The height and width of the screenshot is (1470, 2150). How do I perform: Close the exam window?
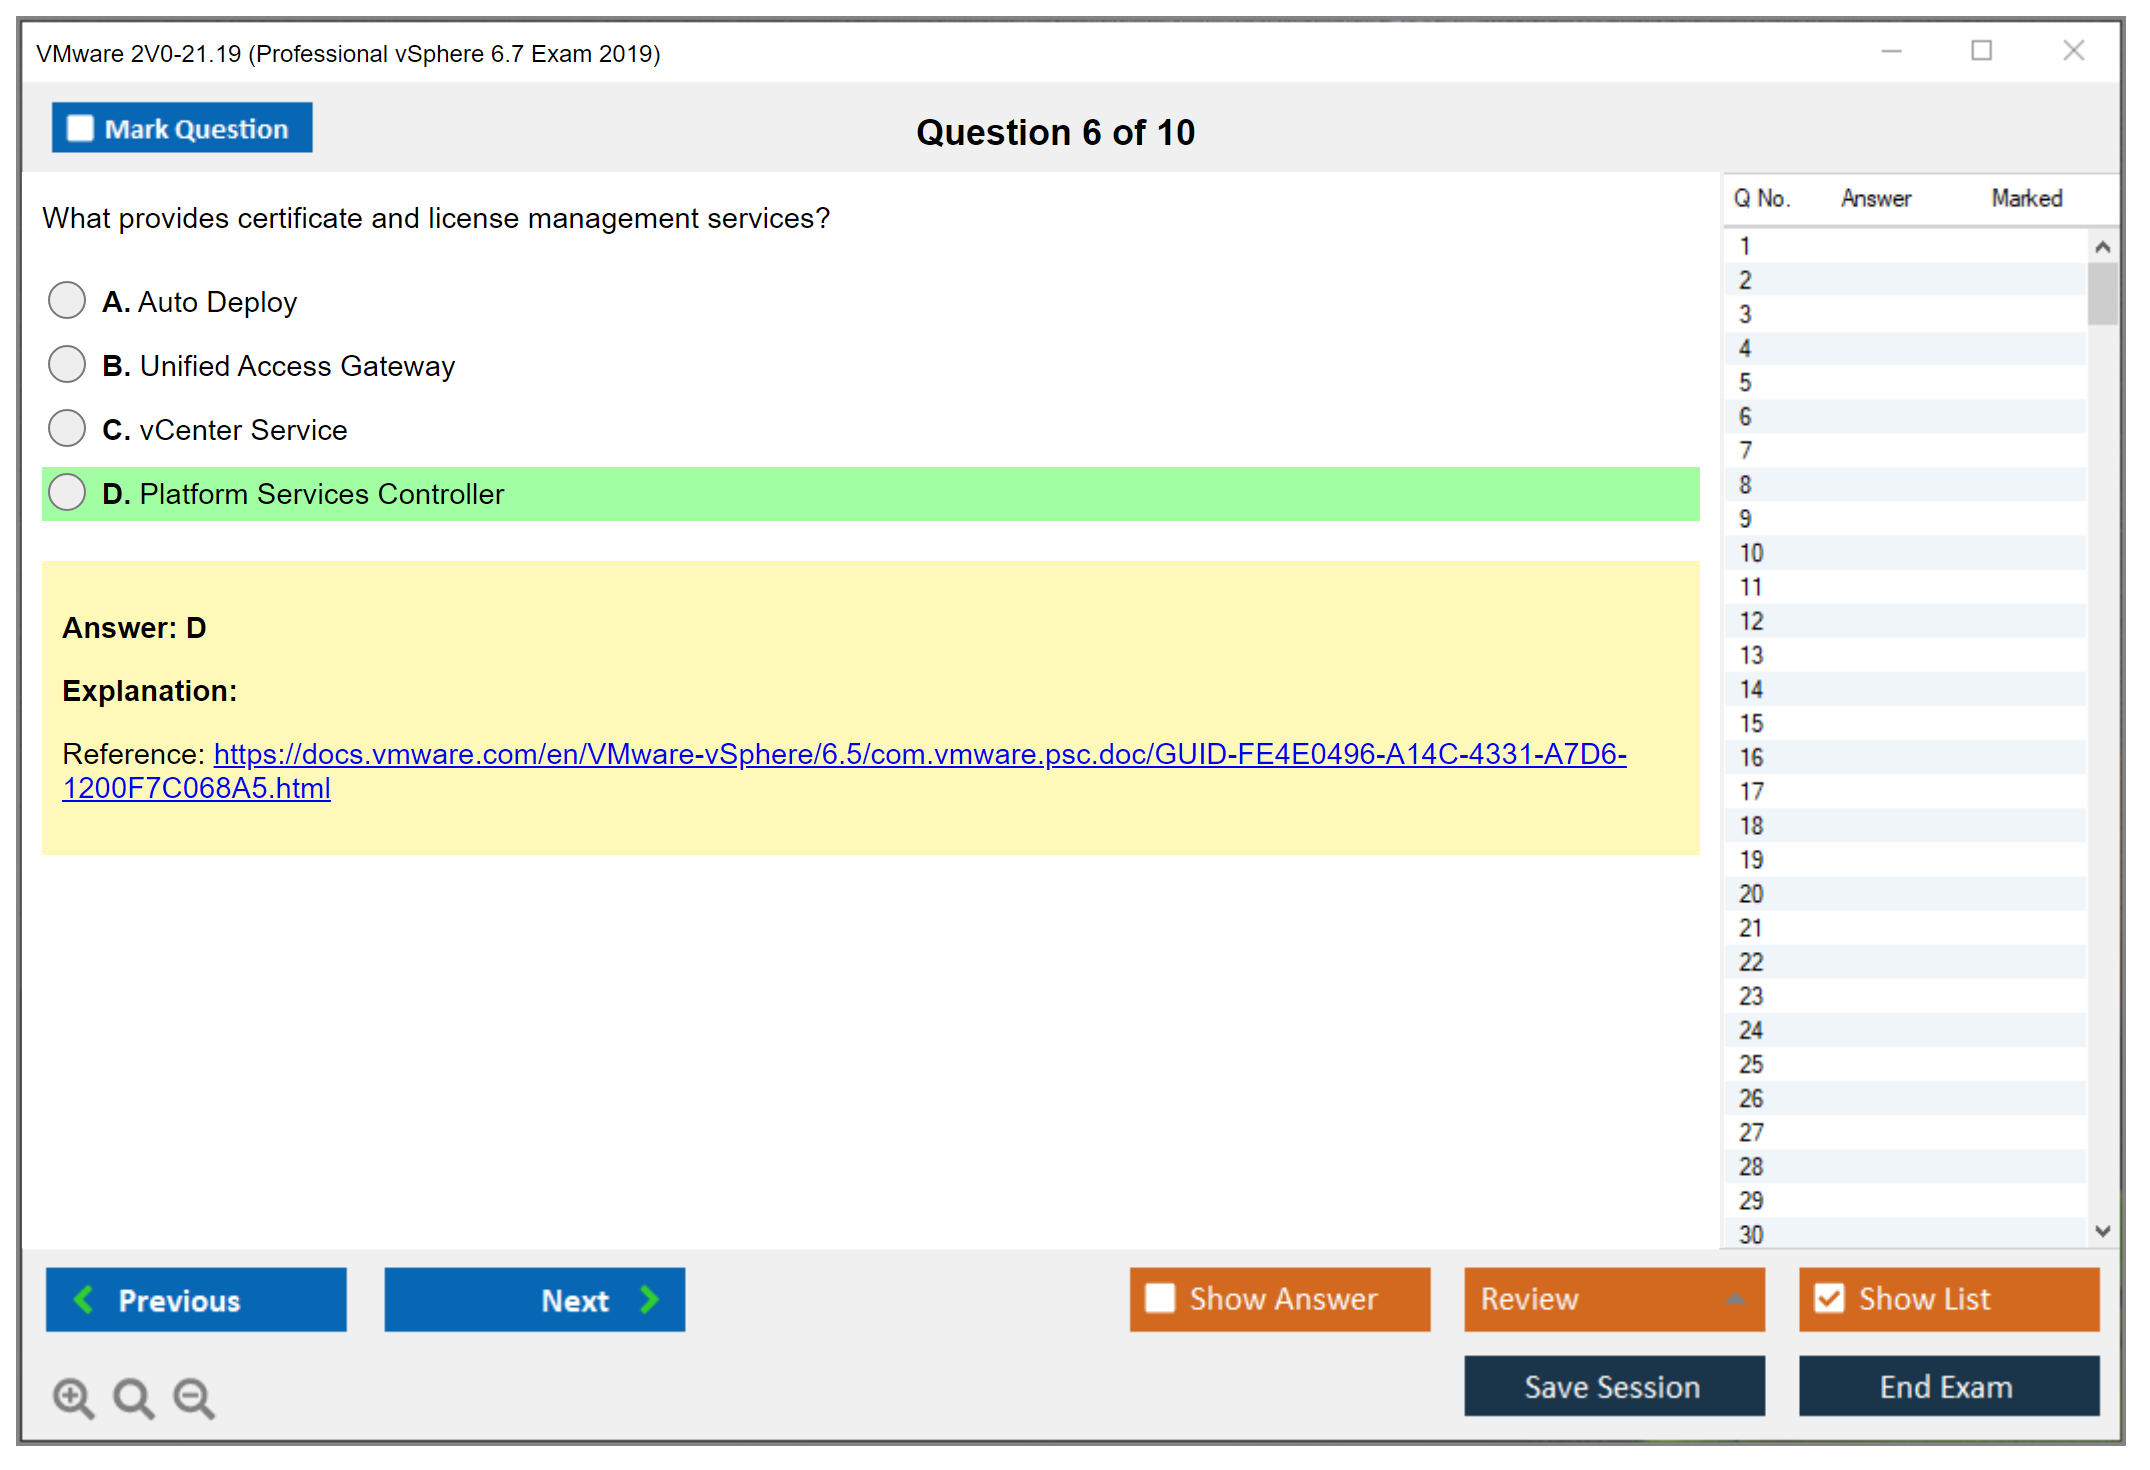point(2073,51)
